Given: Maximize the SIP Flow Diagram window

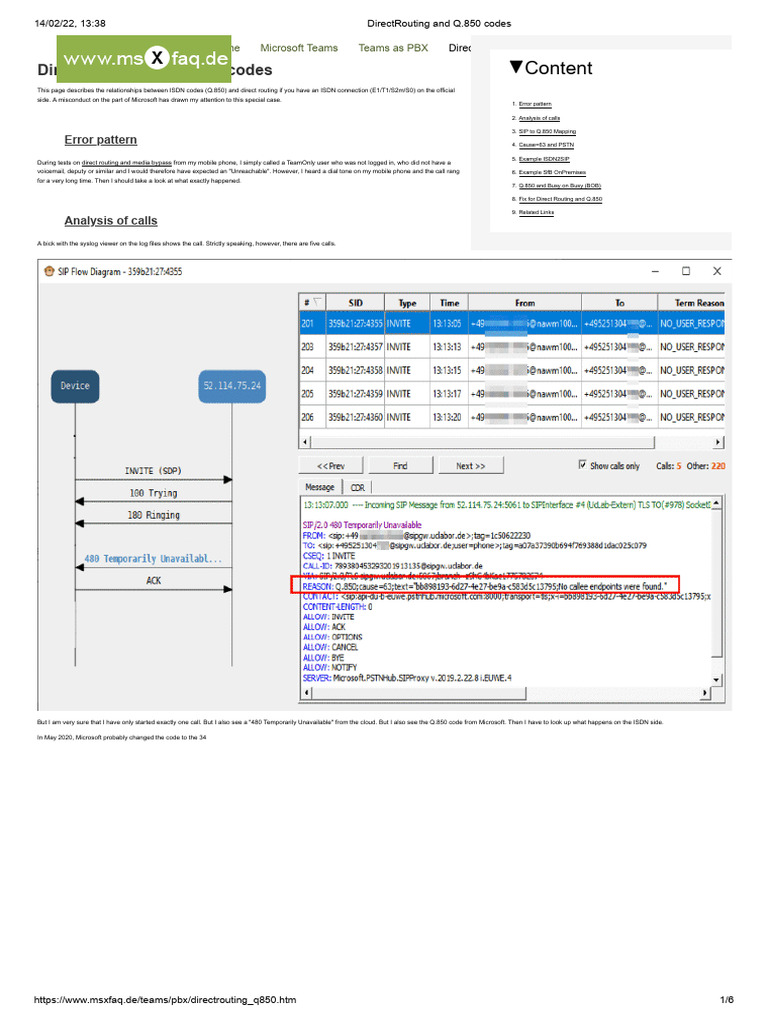Looking at the screenshot, I should coord(686,271).
